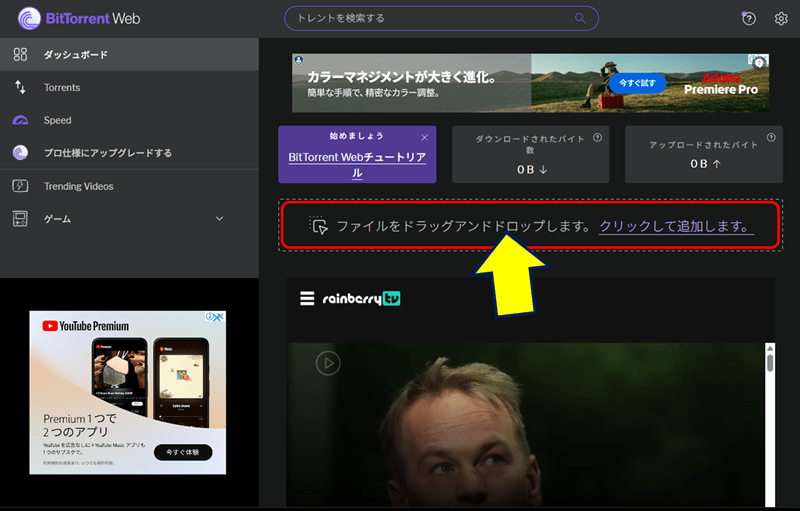Click the Premium 1つで 2つのアプリ text
The height and width of the screenshot is (511, 800).
pos(80,425)
